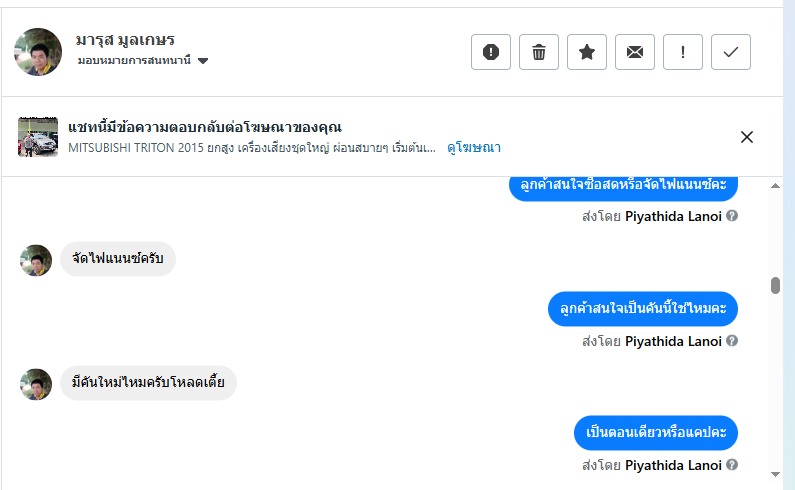Open the ดูโฆษณา ad link
The height and width of the screenshot is (490, 795).
pyautogui.click(x=474, y=147)
